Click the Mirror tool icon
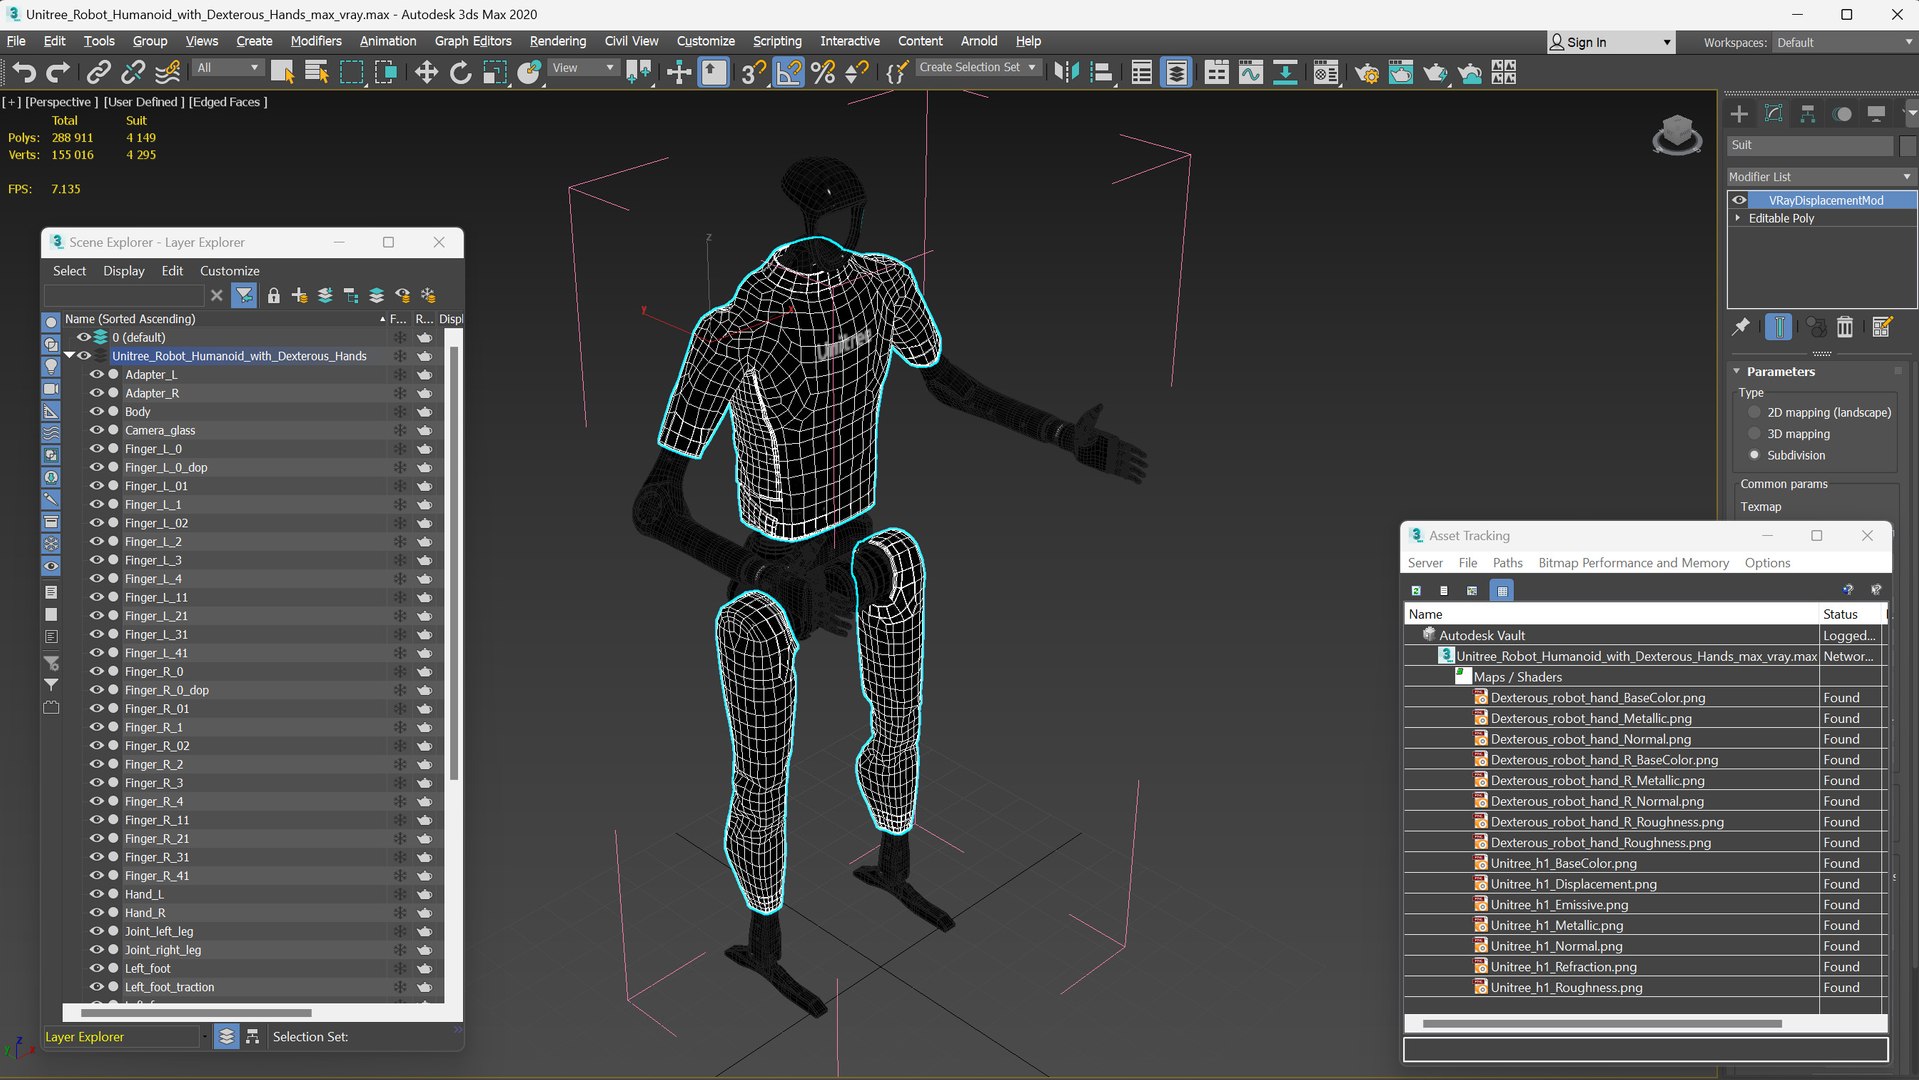 (1066, 72)
